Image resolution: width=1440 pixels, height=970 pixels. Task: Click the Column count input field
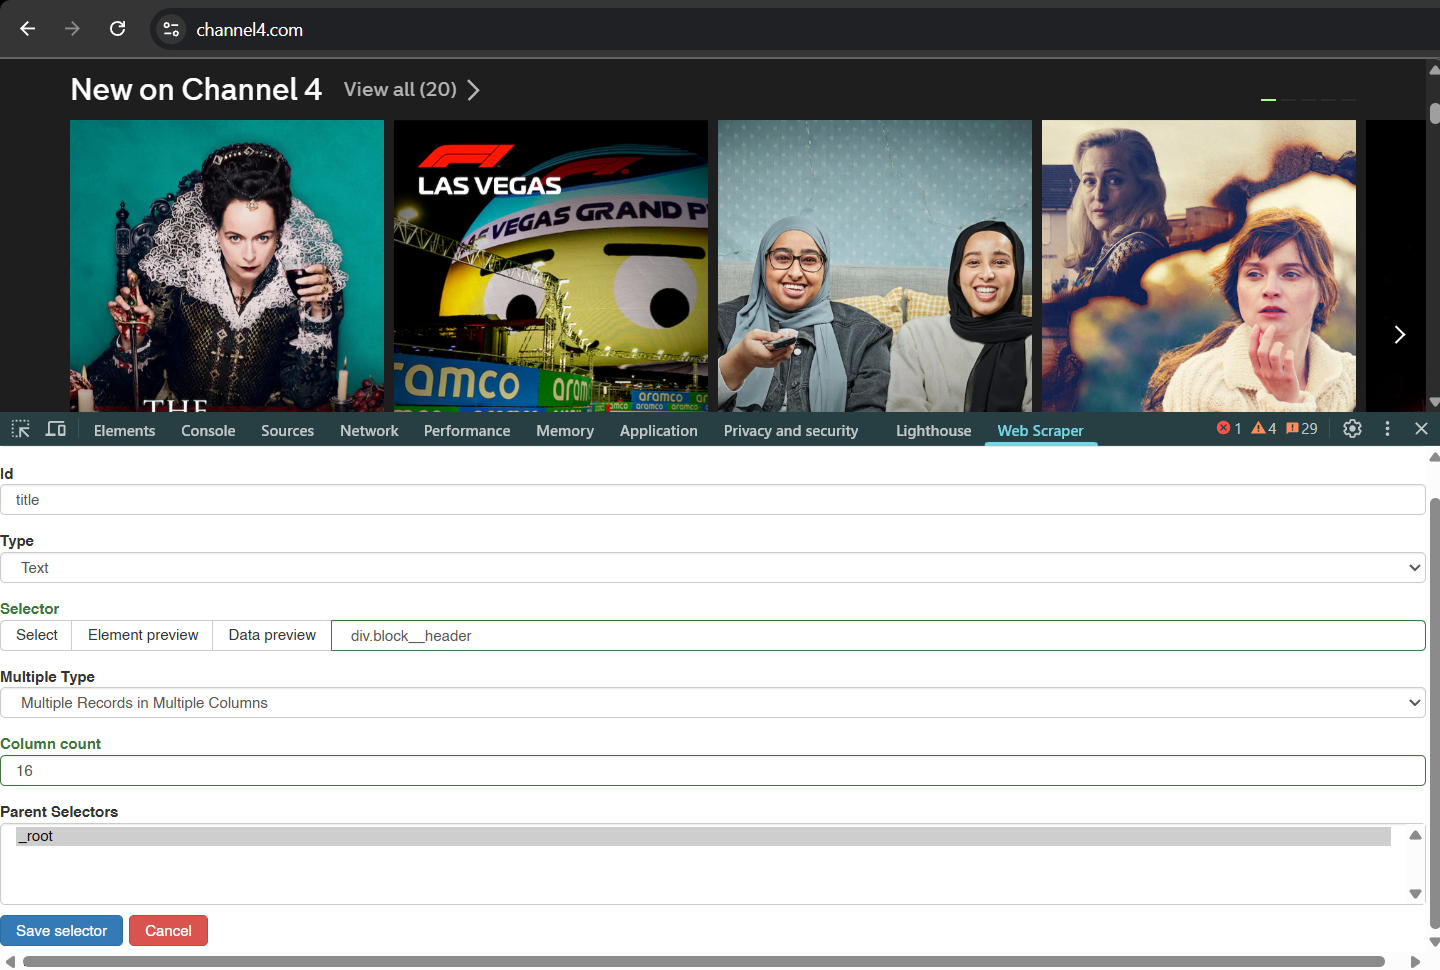click(x=712, y=771)
